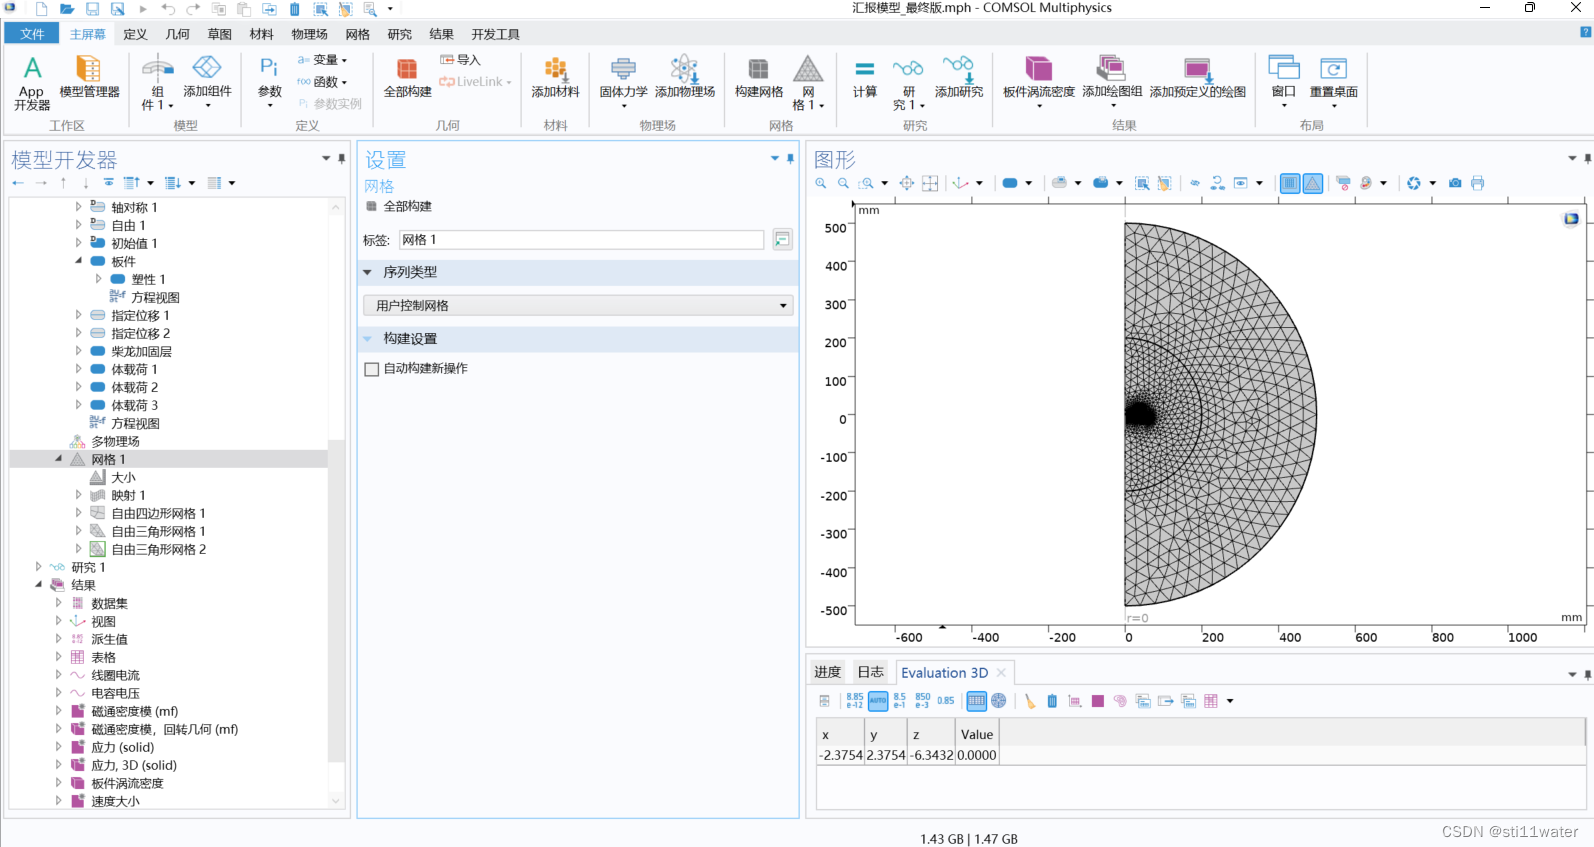Click the broom clear-table icon in Evaluation toolbar
Image resolution: width=1594 pixels, height=847 pixels.
coord(1030,701)
